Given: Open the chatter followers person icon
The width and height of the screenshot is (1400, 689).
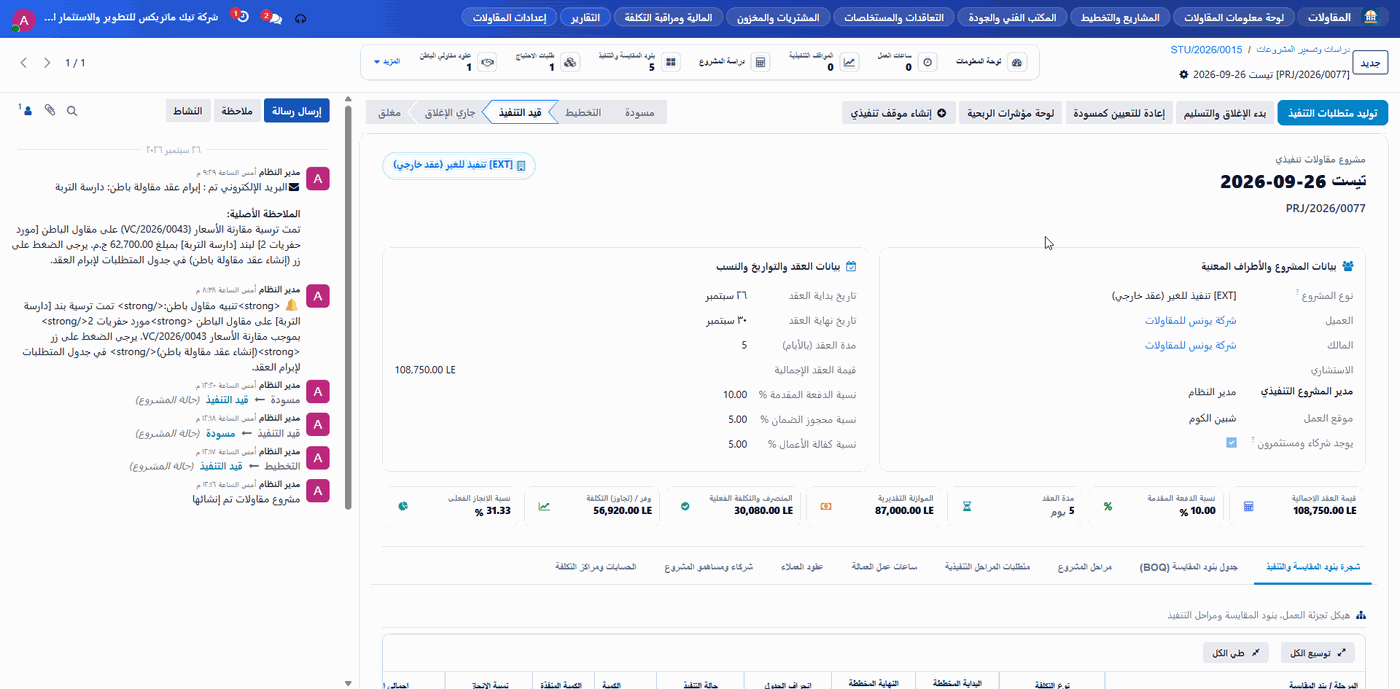Looking at the screenshot, I should 26,110.
